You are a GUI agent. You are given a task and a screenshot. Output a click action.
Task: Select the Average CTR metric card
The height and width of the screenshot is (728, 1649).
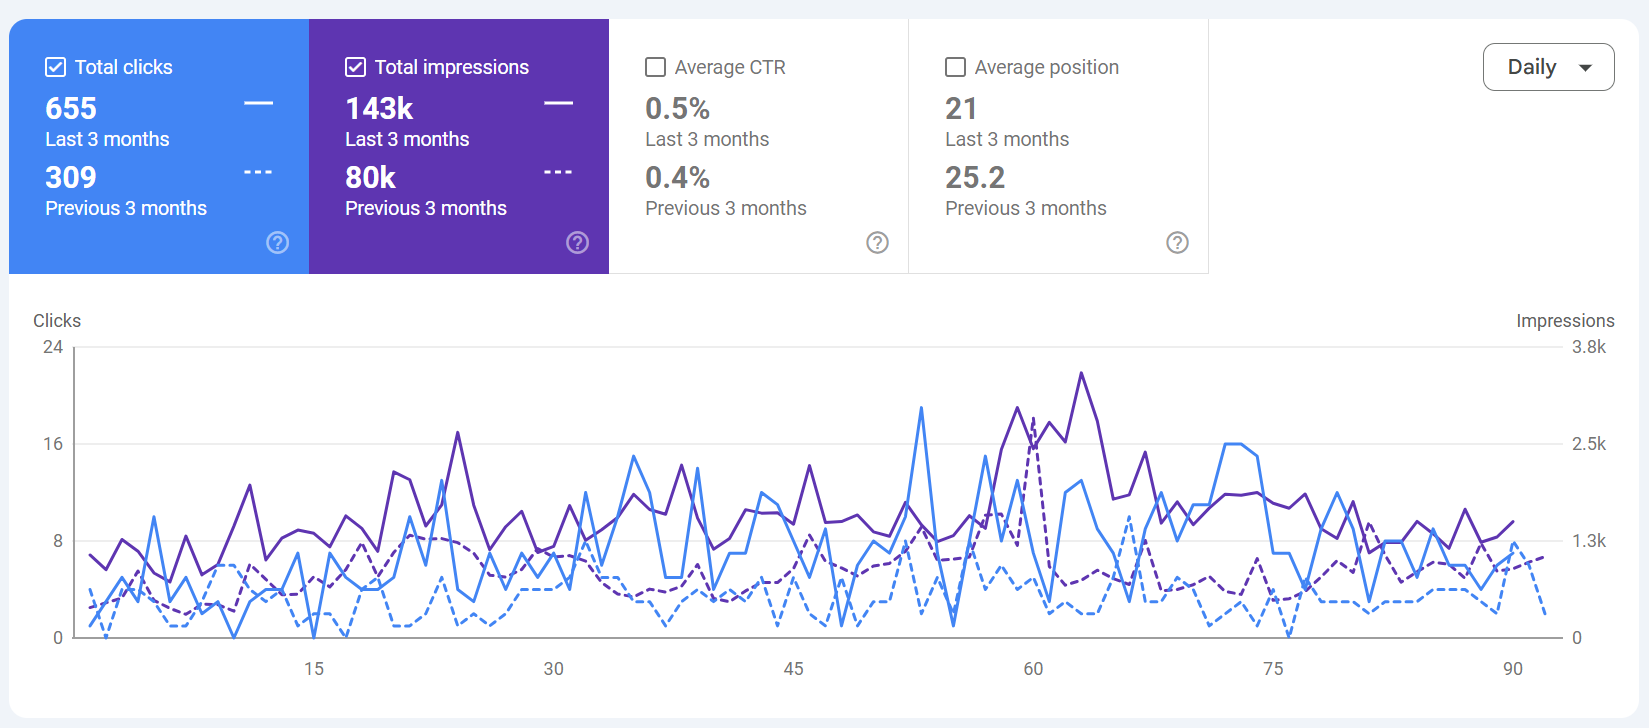[759, 146]
